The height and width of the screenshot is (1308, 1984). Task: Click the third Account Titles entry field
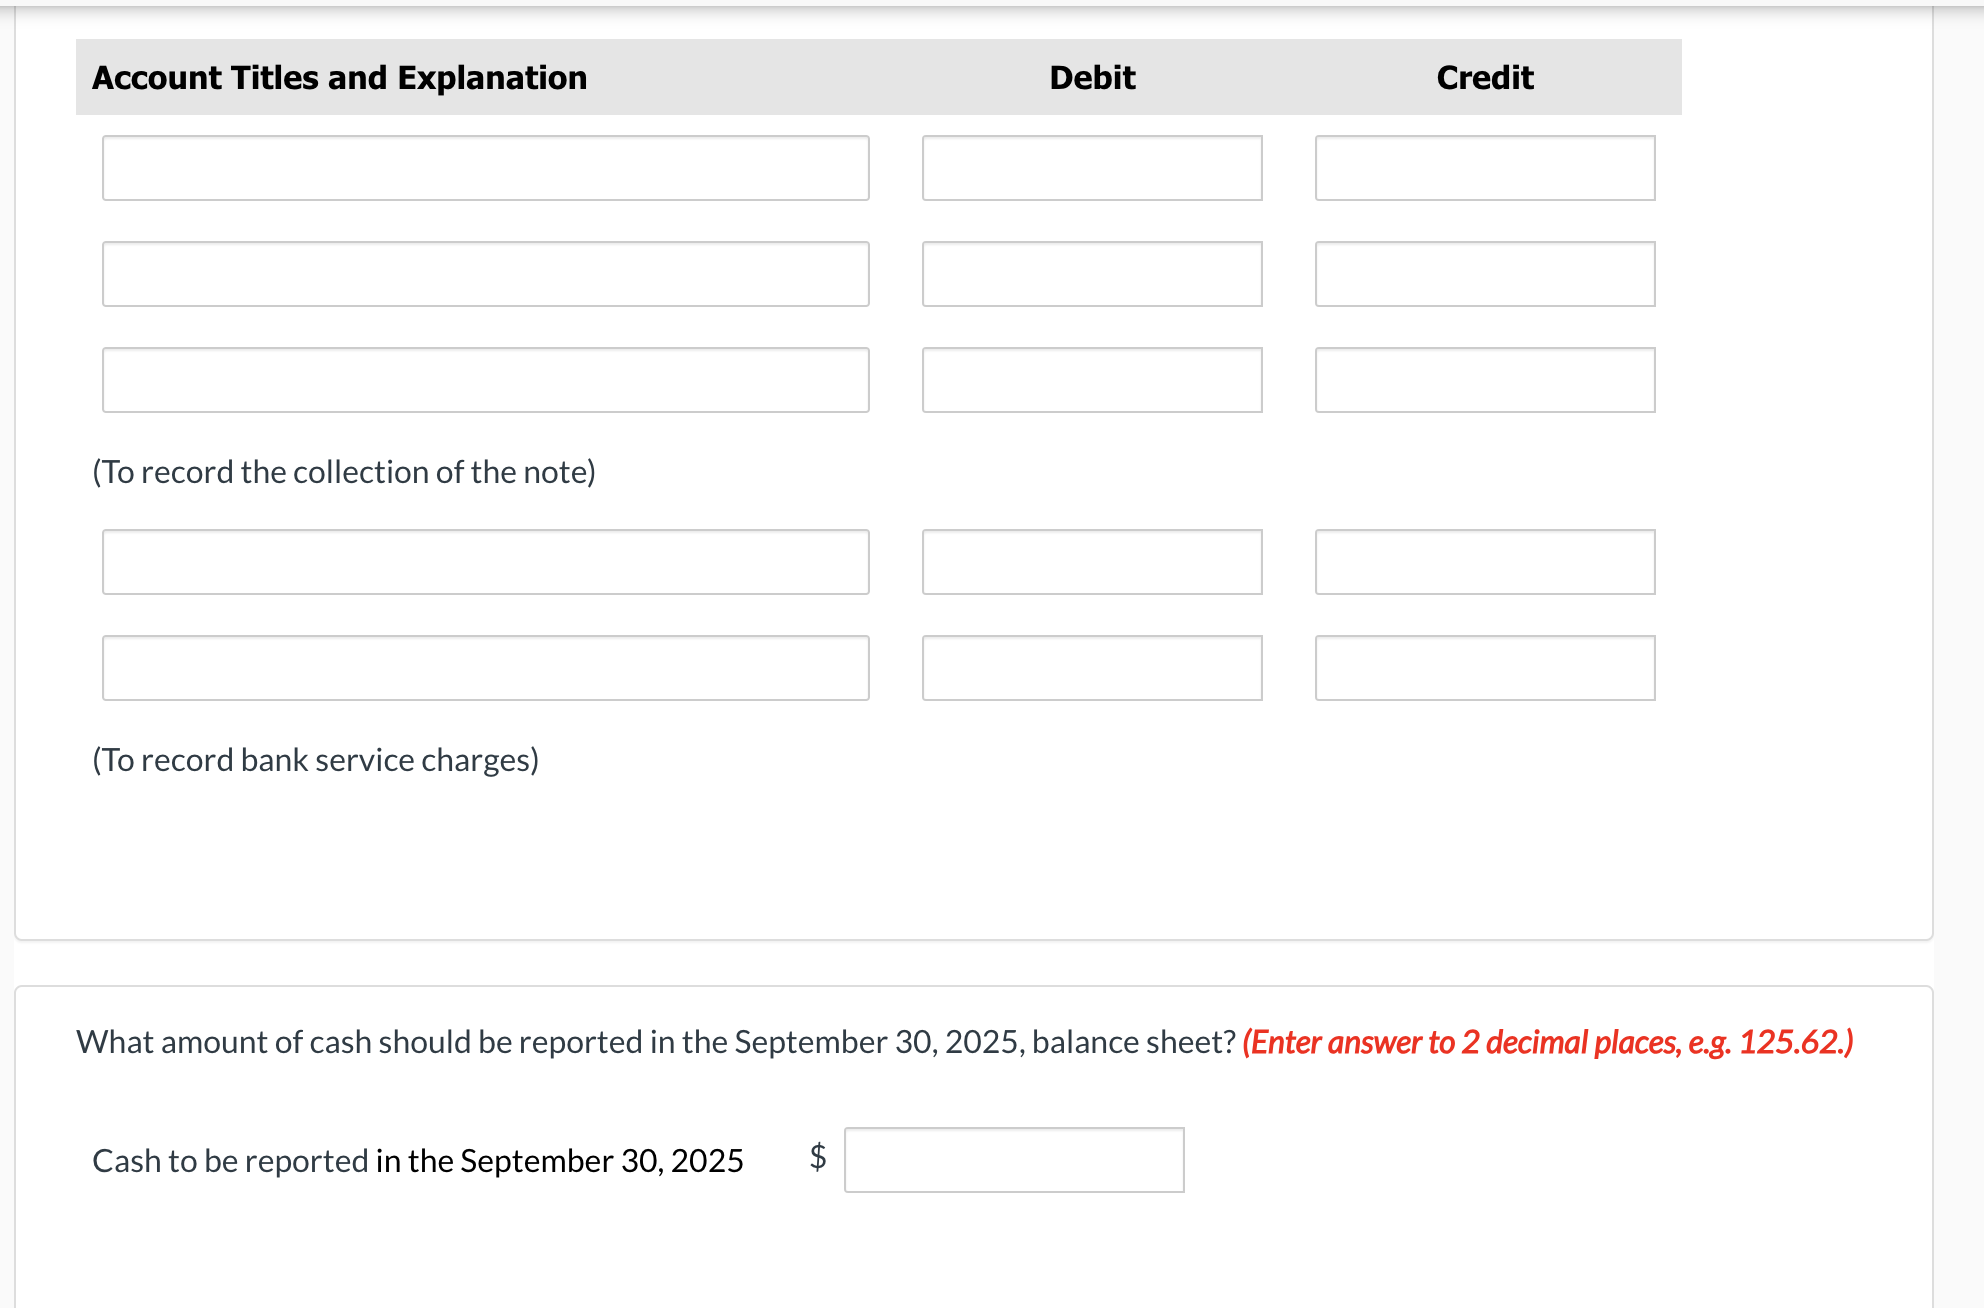coord(486,380)
